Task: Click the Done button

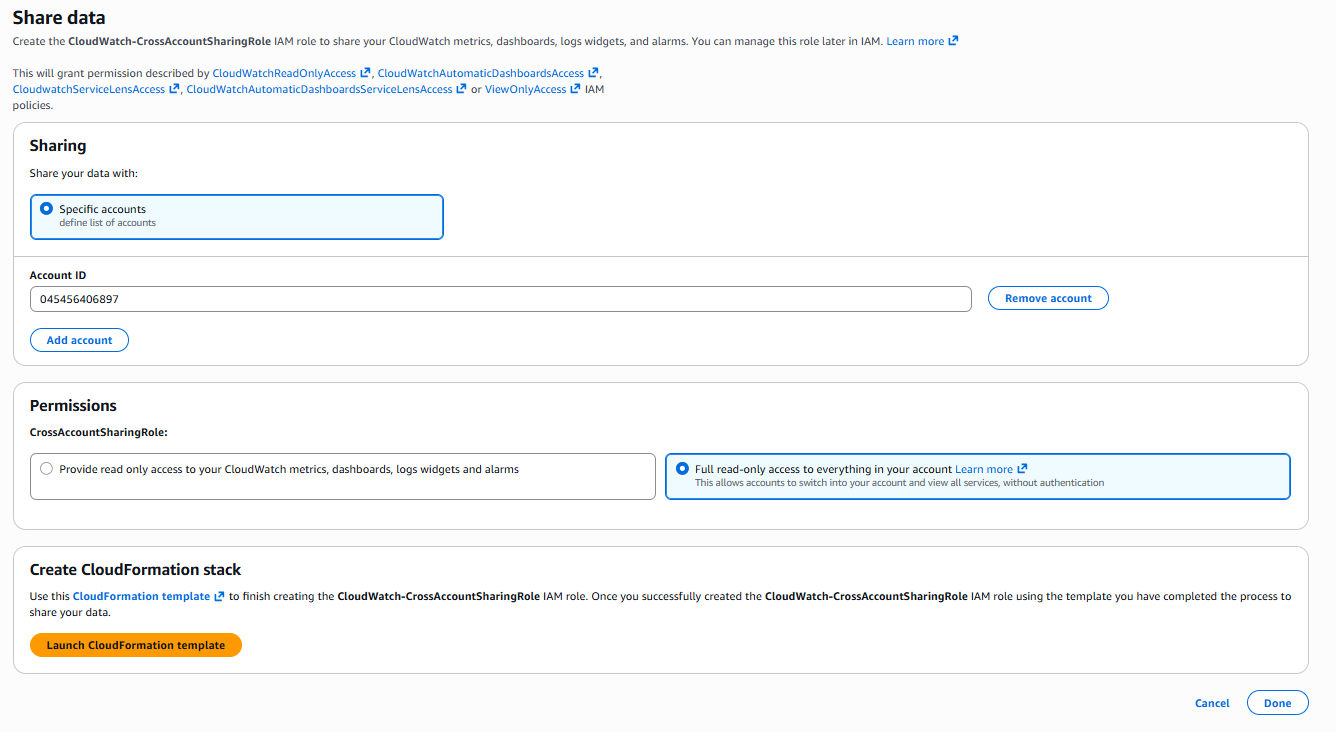Action: tap(1278, 703)
